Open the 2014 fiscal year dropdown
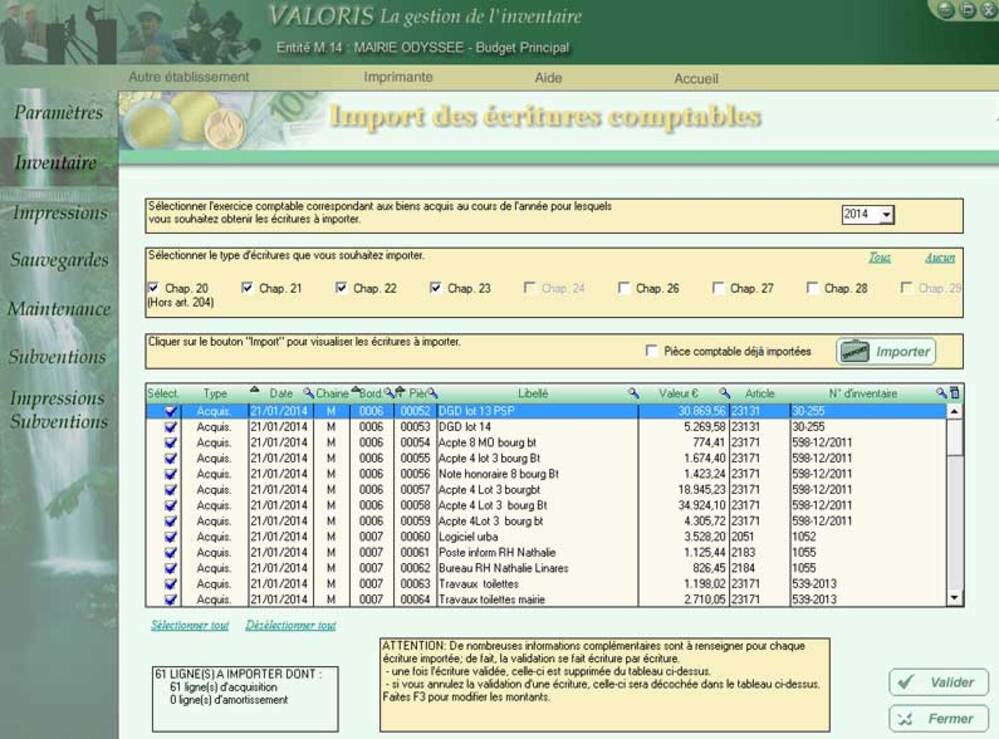 [x=886, y=215]
